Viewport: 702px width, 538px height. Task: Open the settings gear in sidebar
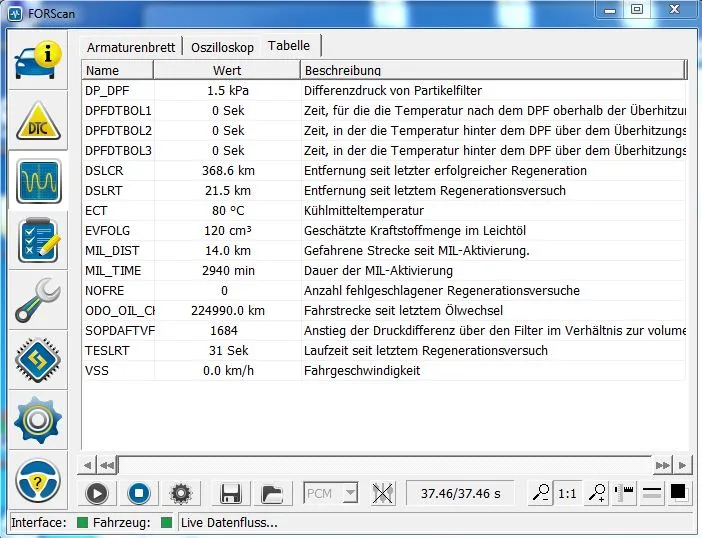point(39,420)
